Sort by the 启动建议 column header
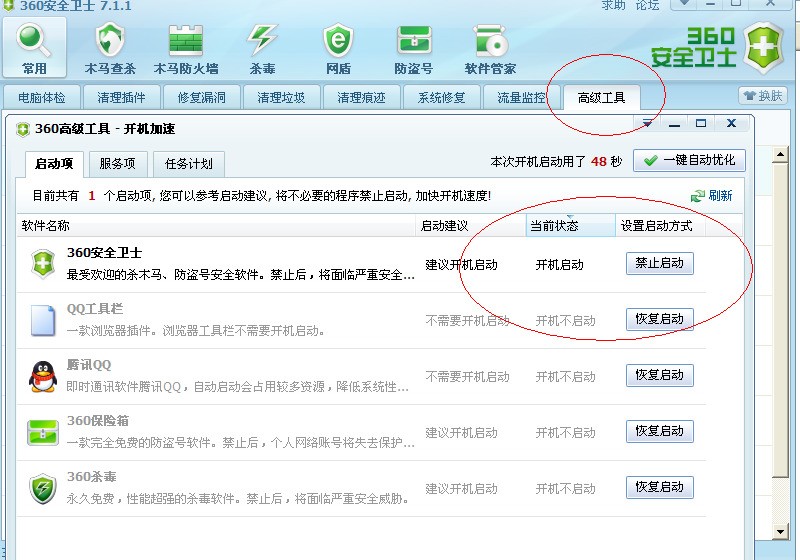This screenshot has height=560, width=800. click(x=471, y=225)
